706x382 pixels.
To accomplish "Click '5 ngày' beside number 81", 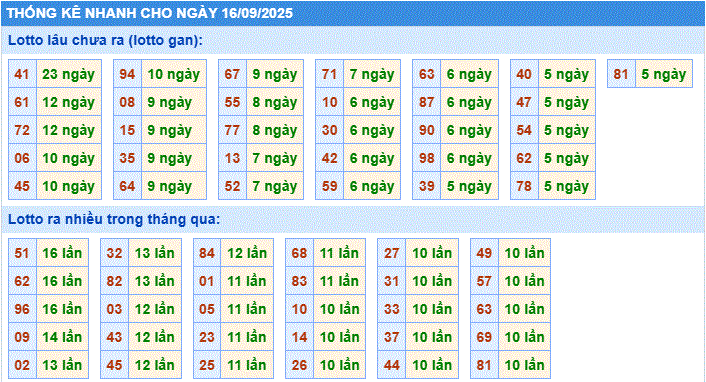I will coord(664,74).
